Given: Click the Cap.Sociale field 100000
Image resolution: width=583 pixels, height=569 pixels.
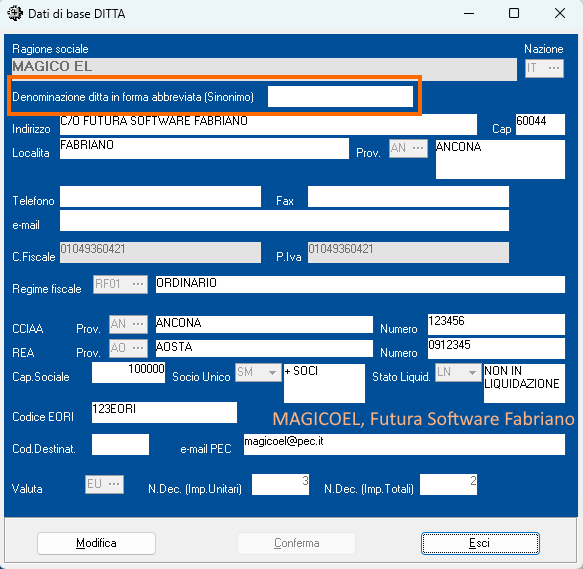Looking at the screenshot, I should (128, 373).
